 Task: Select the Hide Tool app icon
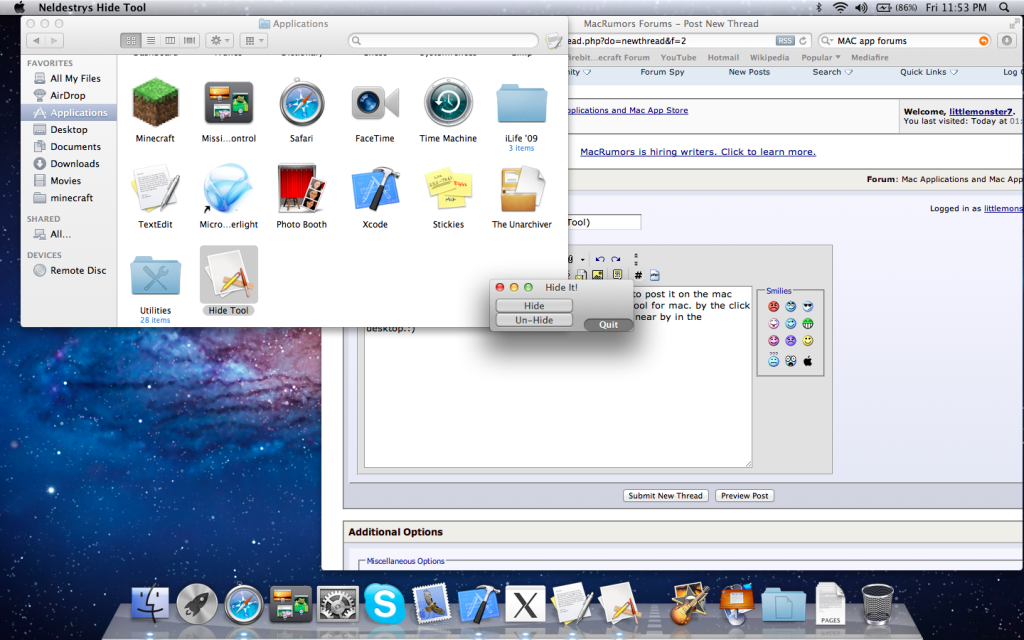click(x=229, y=275)
